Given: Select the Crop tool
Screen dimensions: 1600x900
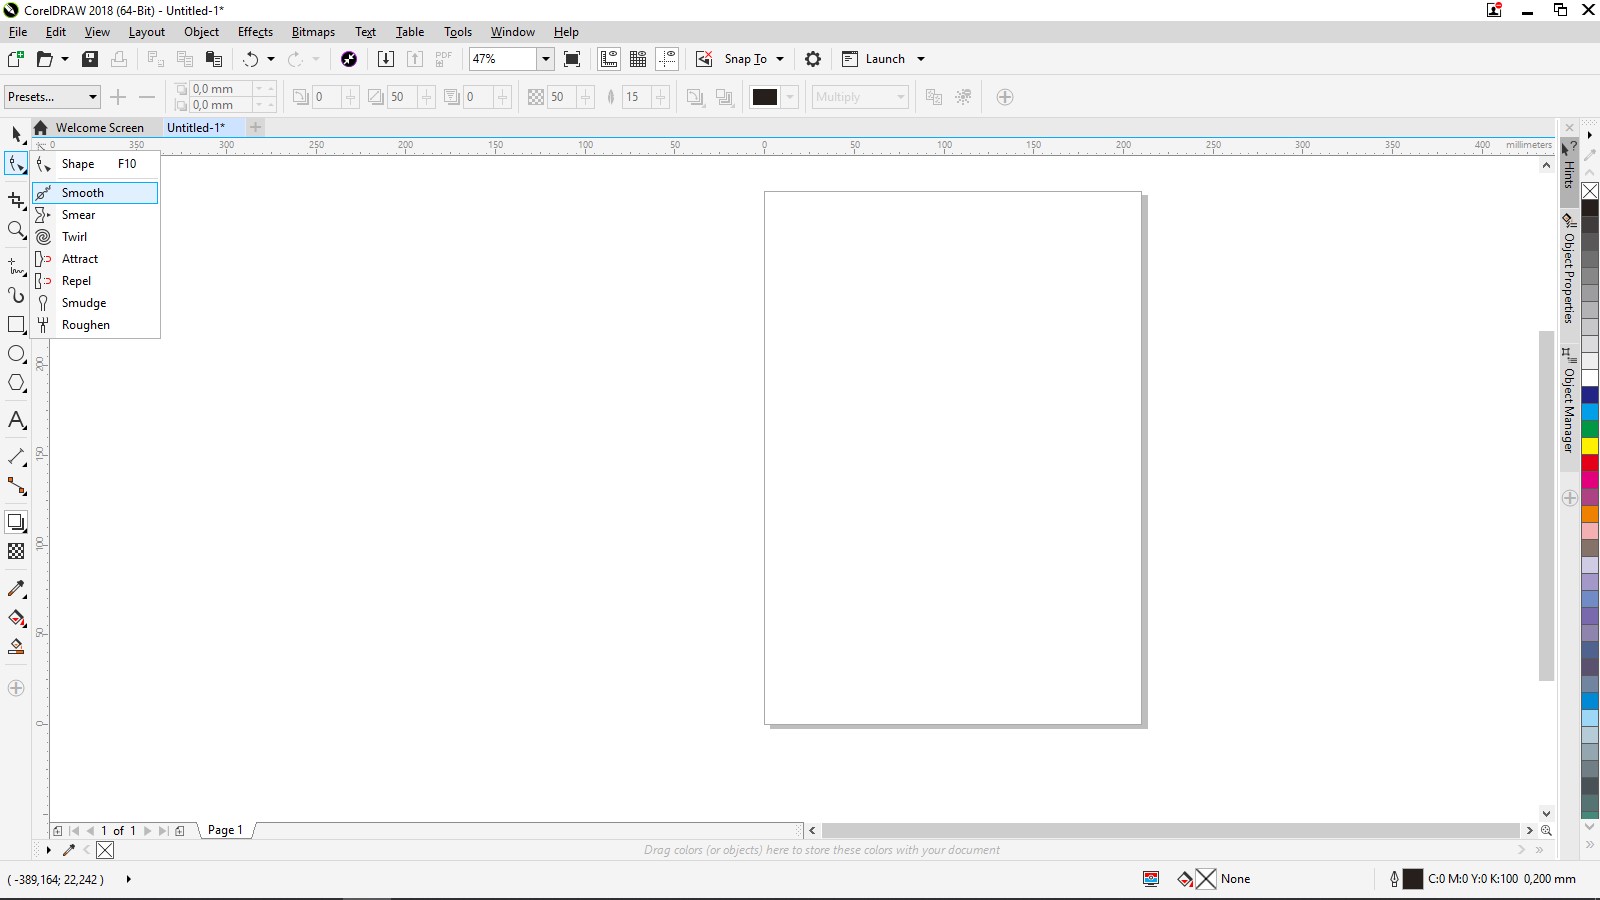Looking at the screenshot, I should pos(16,200).
